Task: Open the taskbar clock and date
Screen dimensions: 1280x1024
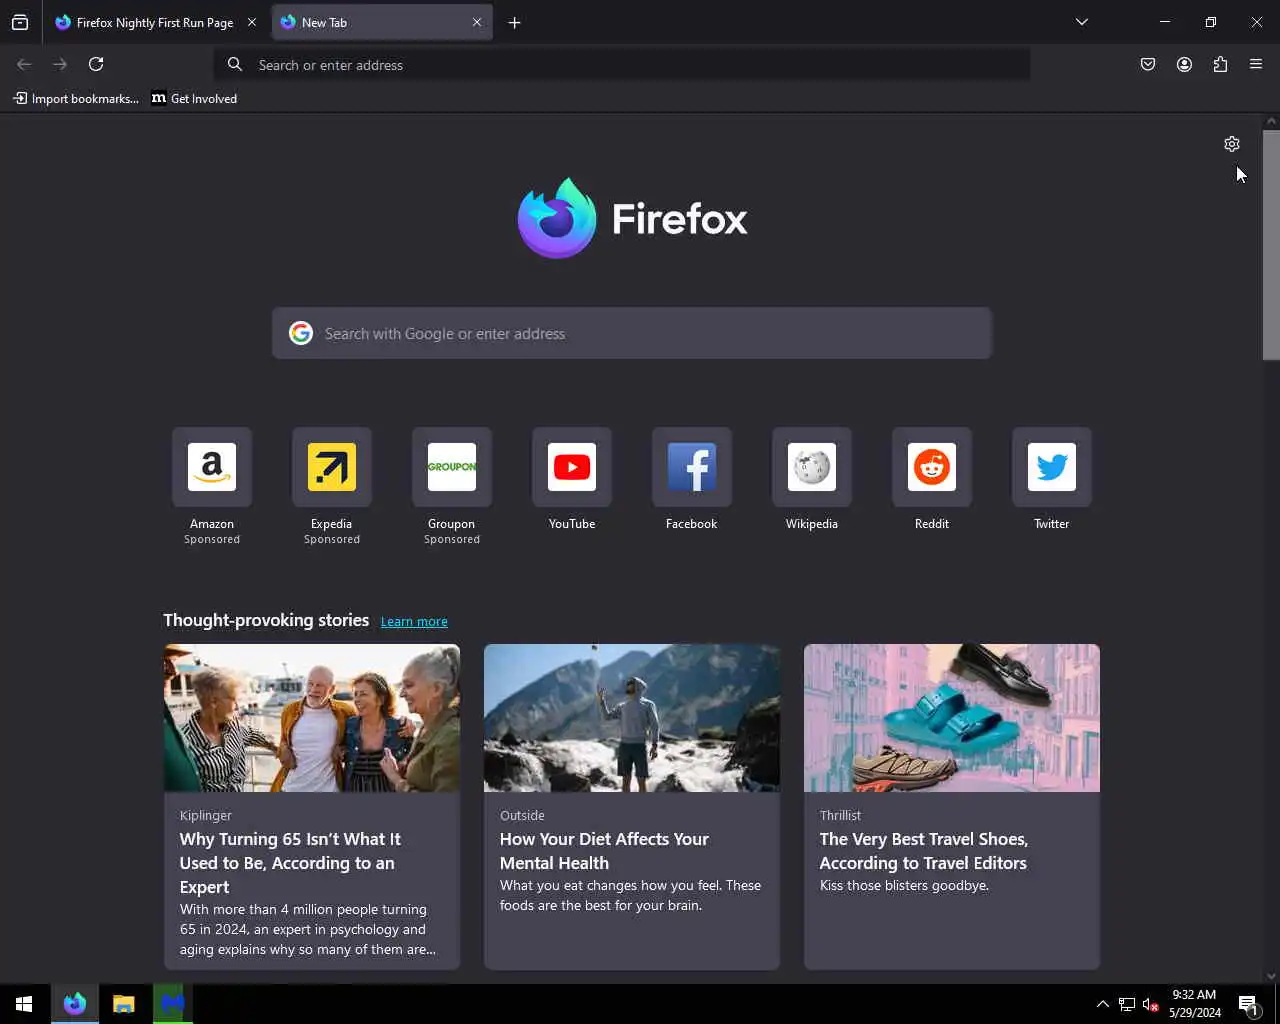Action: click(x=1195, y=1004)
